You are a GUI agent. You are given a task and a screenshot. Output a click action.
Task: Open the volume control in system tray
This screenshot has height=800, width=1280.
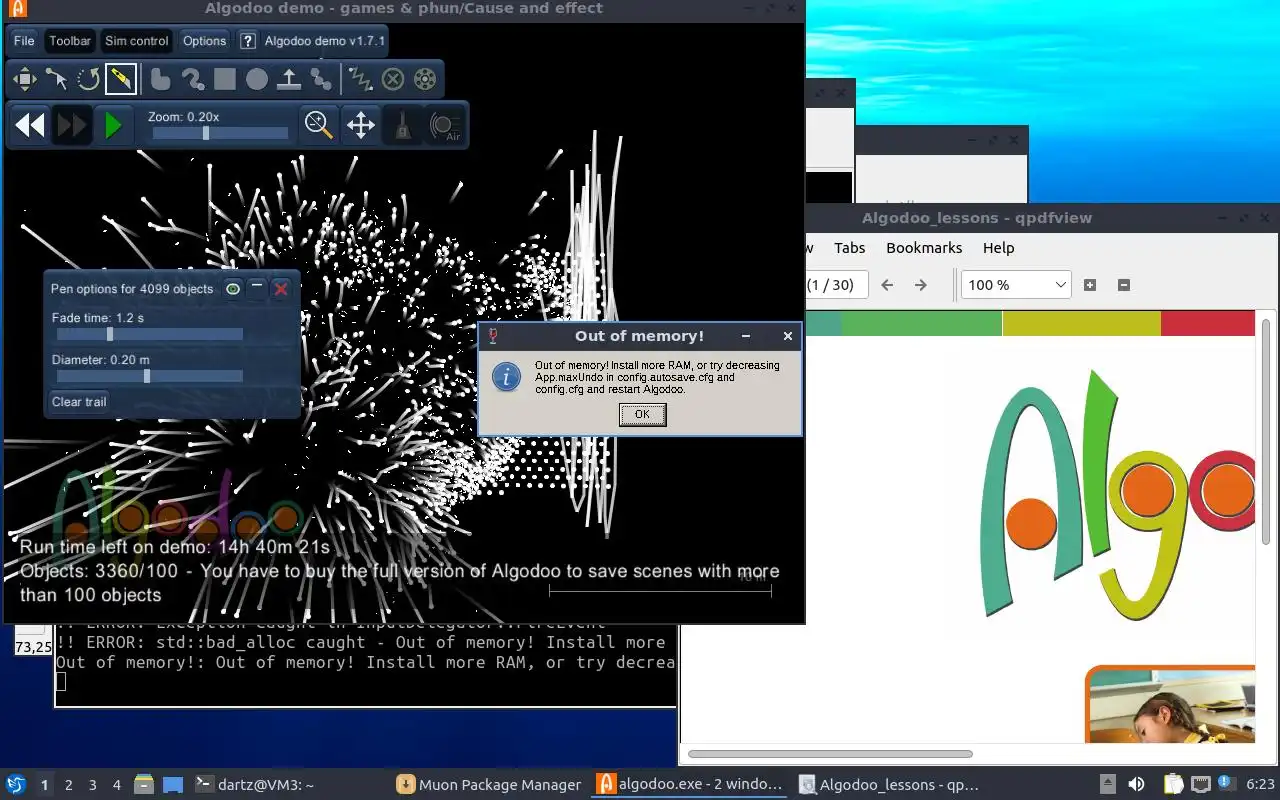(x=1136, y=785)
